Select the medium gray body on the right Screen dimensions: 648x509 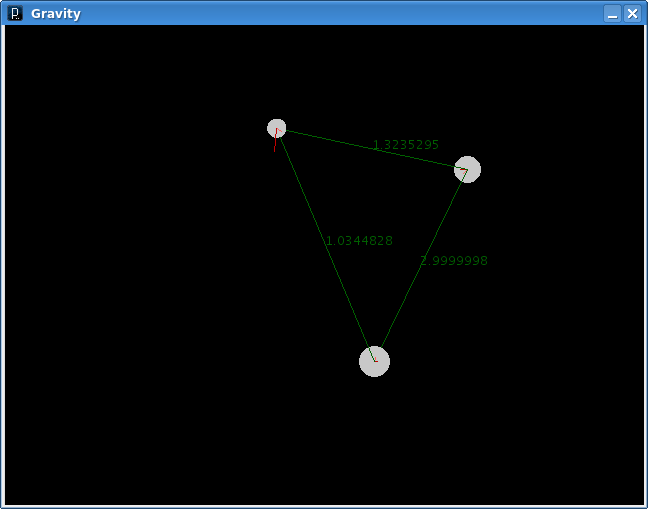click(x=467, y=169)
